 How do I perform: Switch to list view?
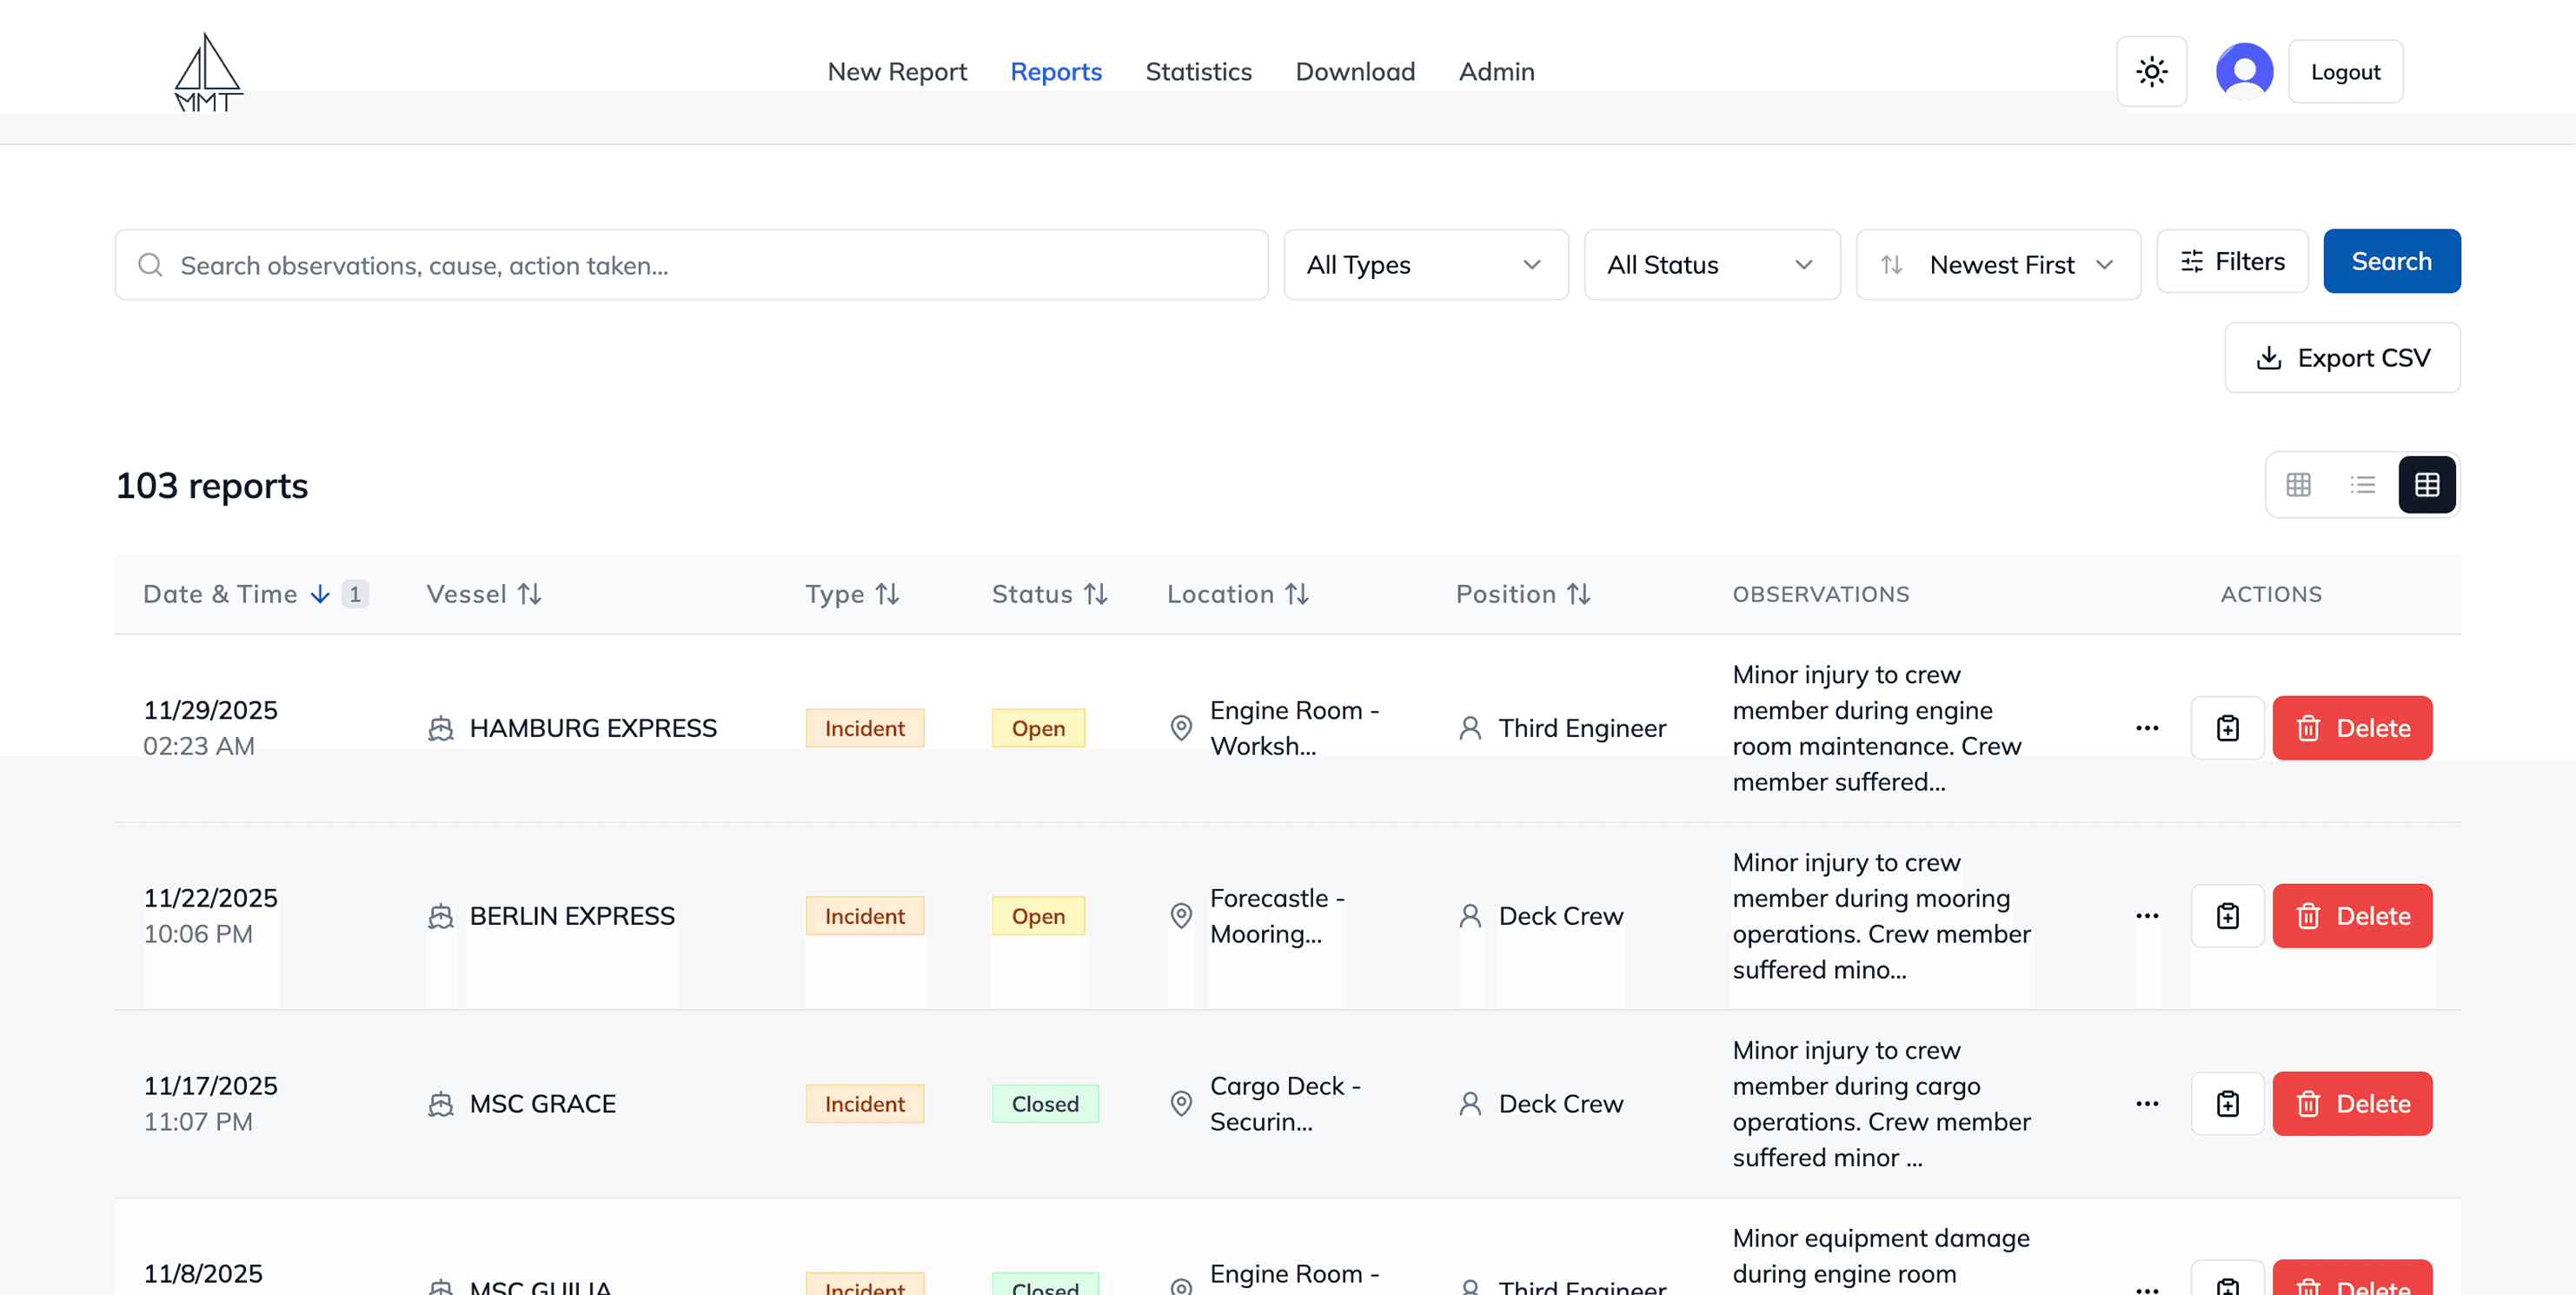[x=2362, y=485]
